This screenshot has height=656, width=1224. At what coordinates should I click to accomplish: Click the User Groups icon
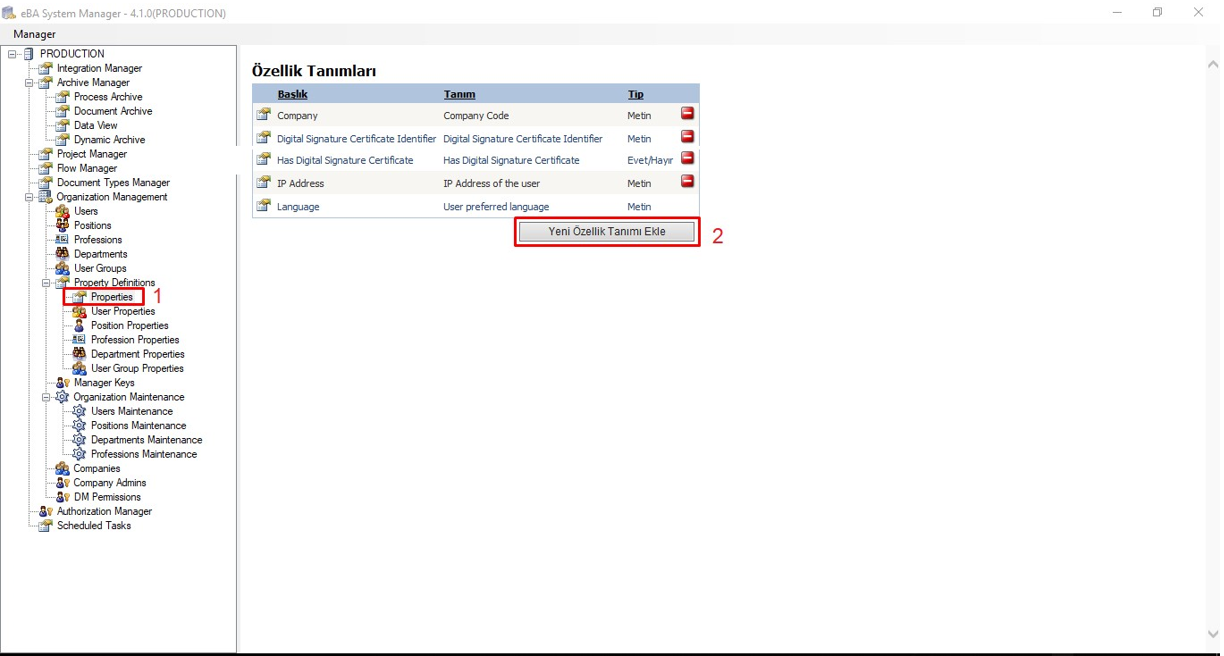tap(62, 268)
